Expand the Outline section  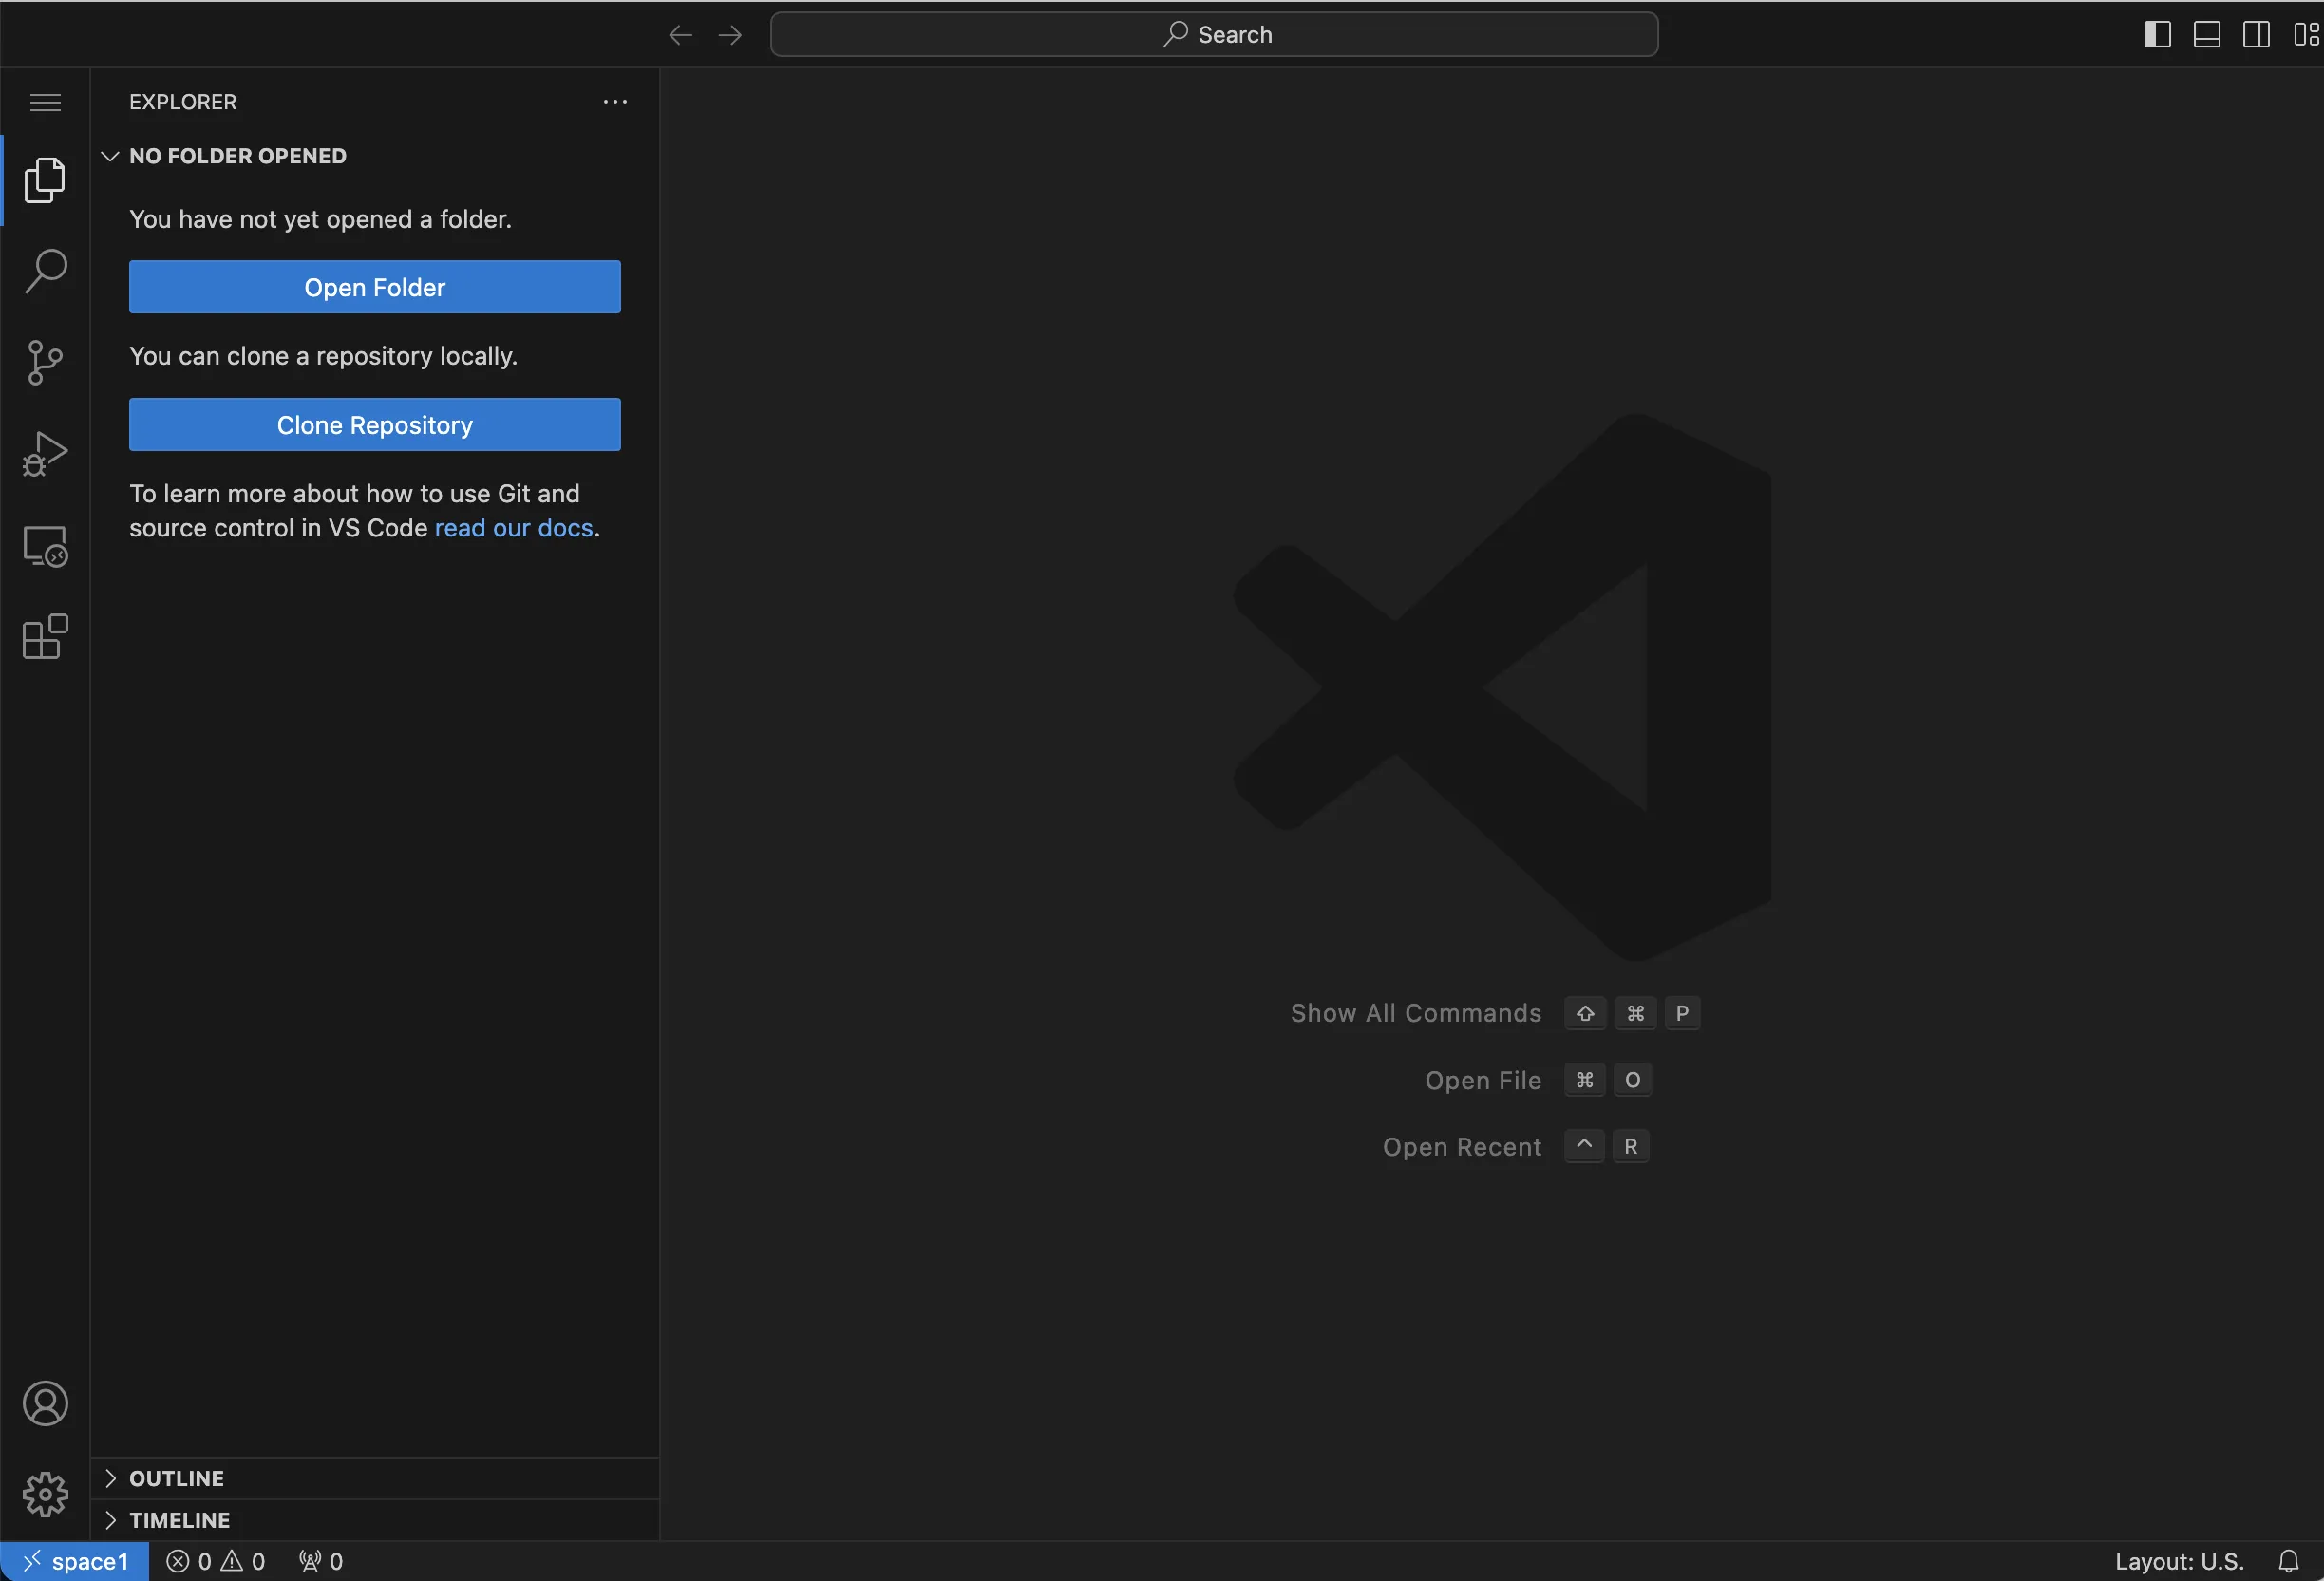[375, 1478]
